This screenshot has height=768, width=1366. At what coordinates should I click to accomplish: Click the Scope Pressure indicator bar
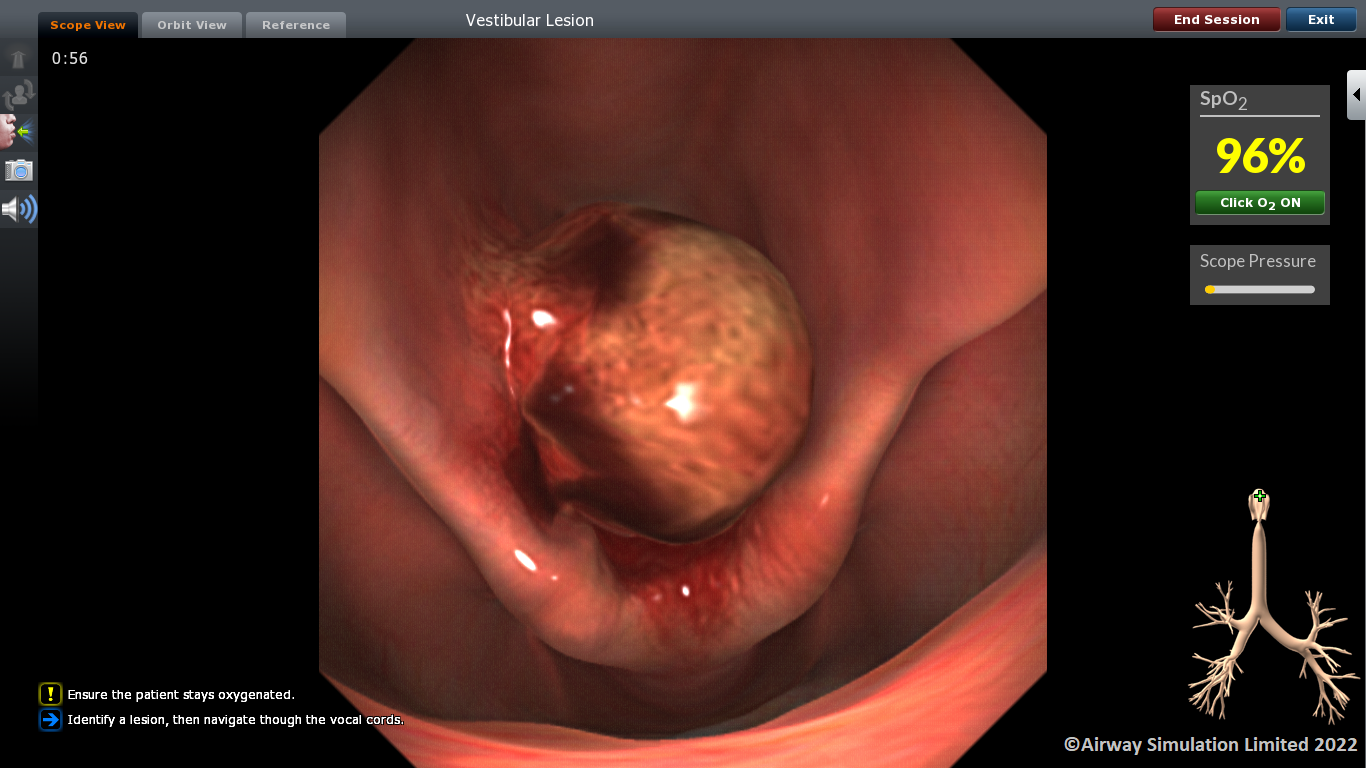point(1260,290)
